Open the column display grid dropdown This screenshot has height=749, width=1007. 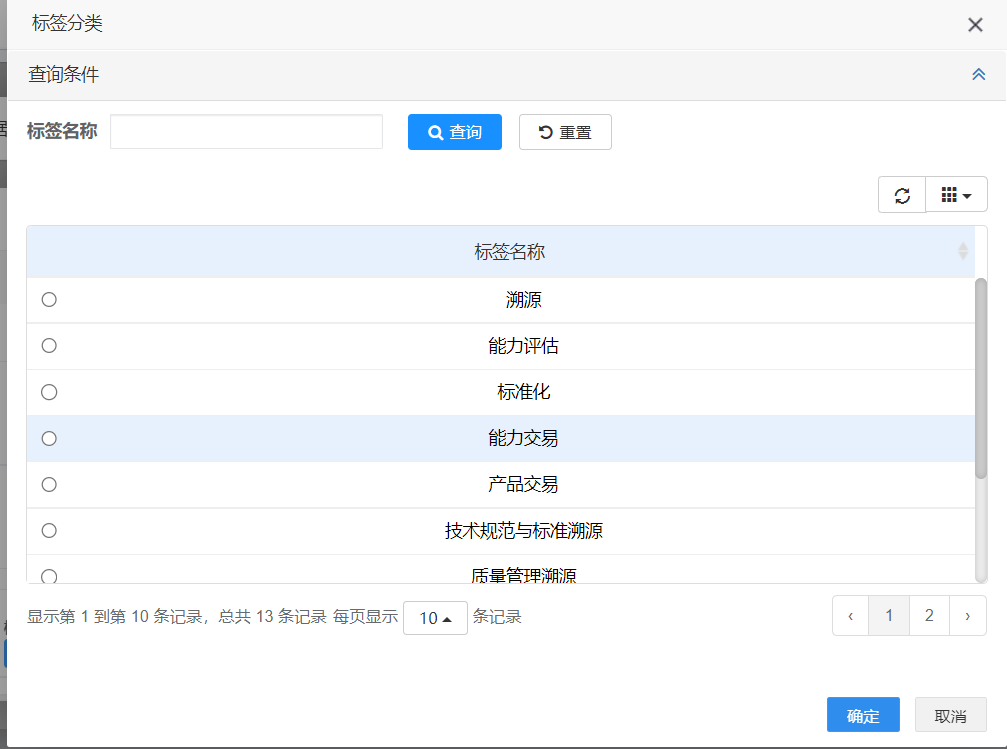click(957, 195)
